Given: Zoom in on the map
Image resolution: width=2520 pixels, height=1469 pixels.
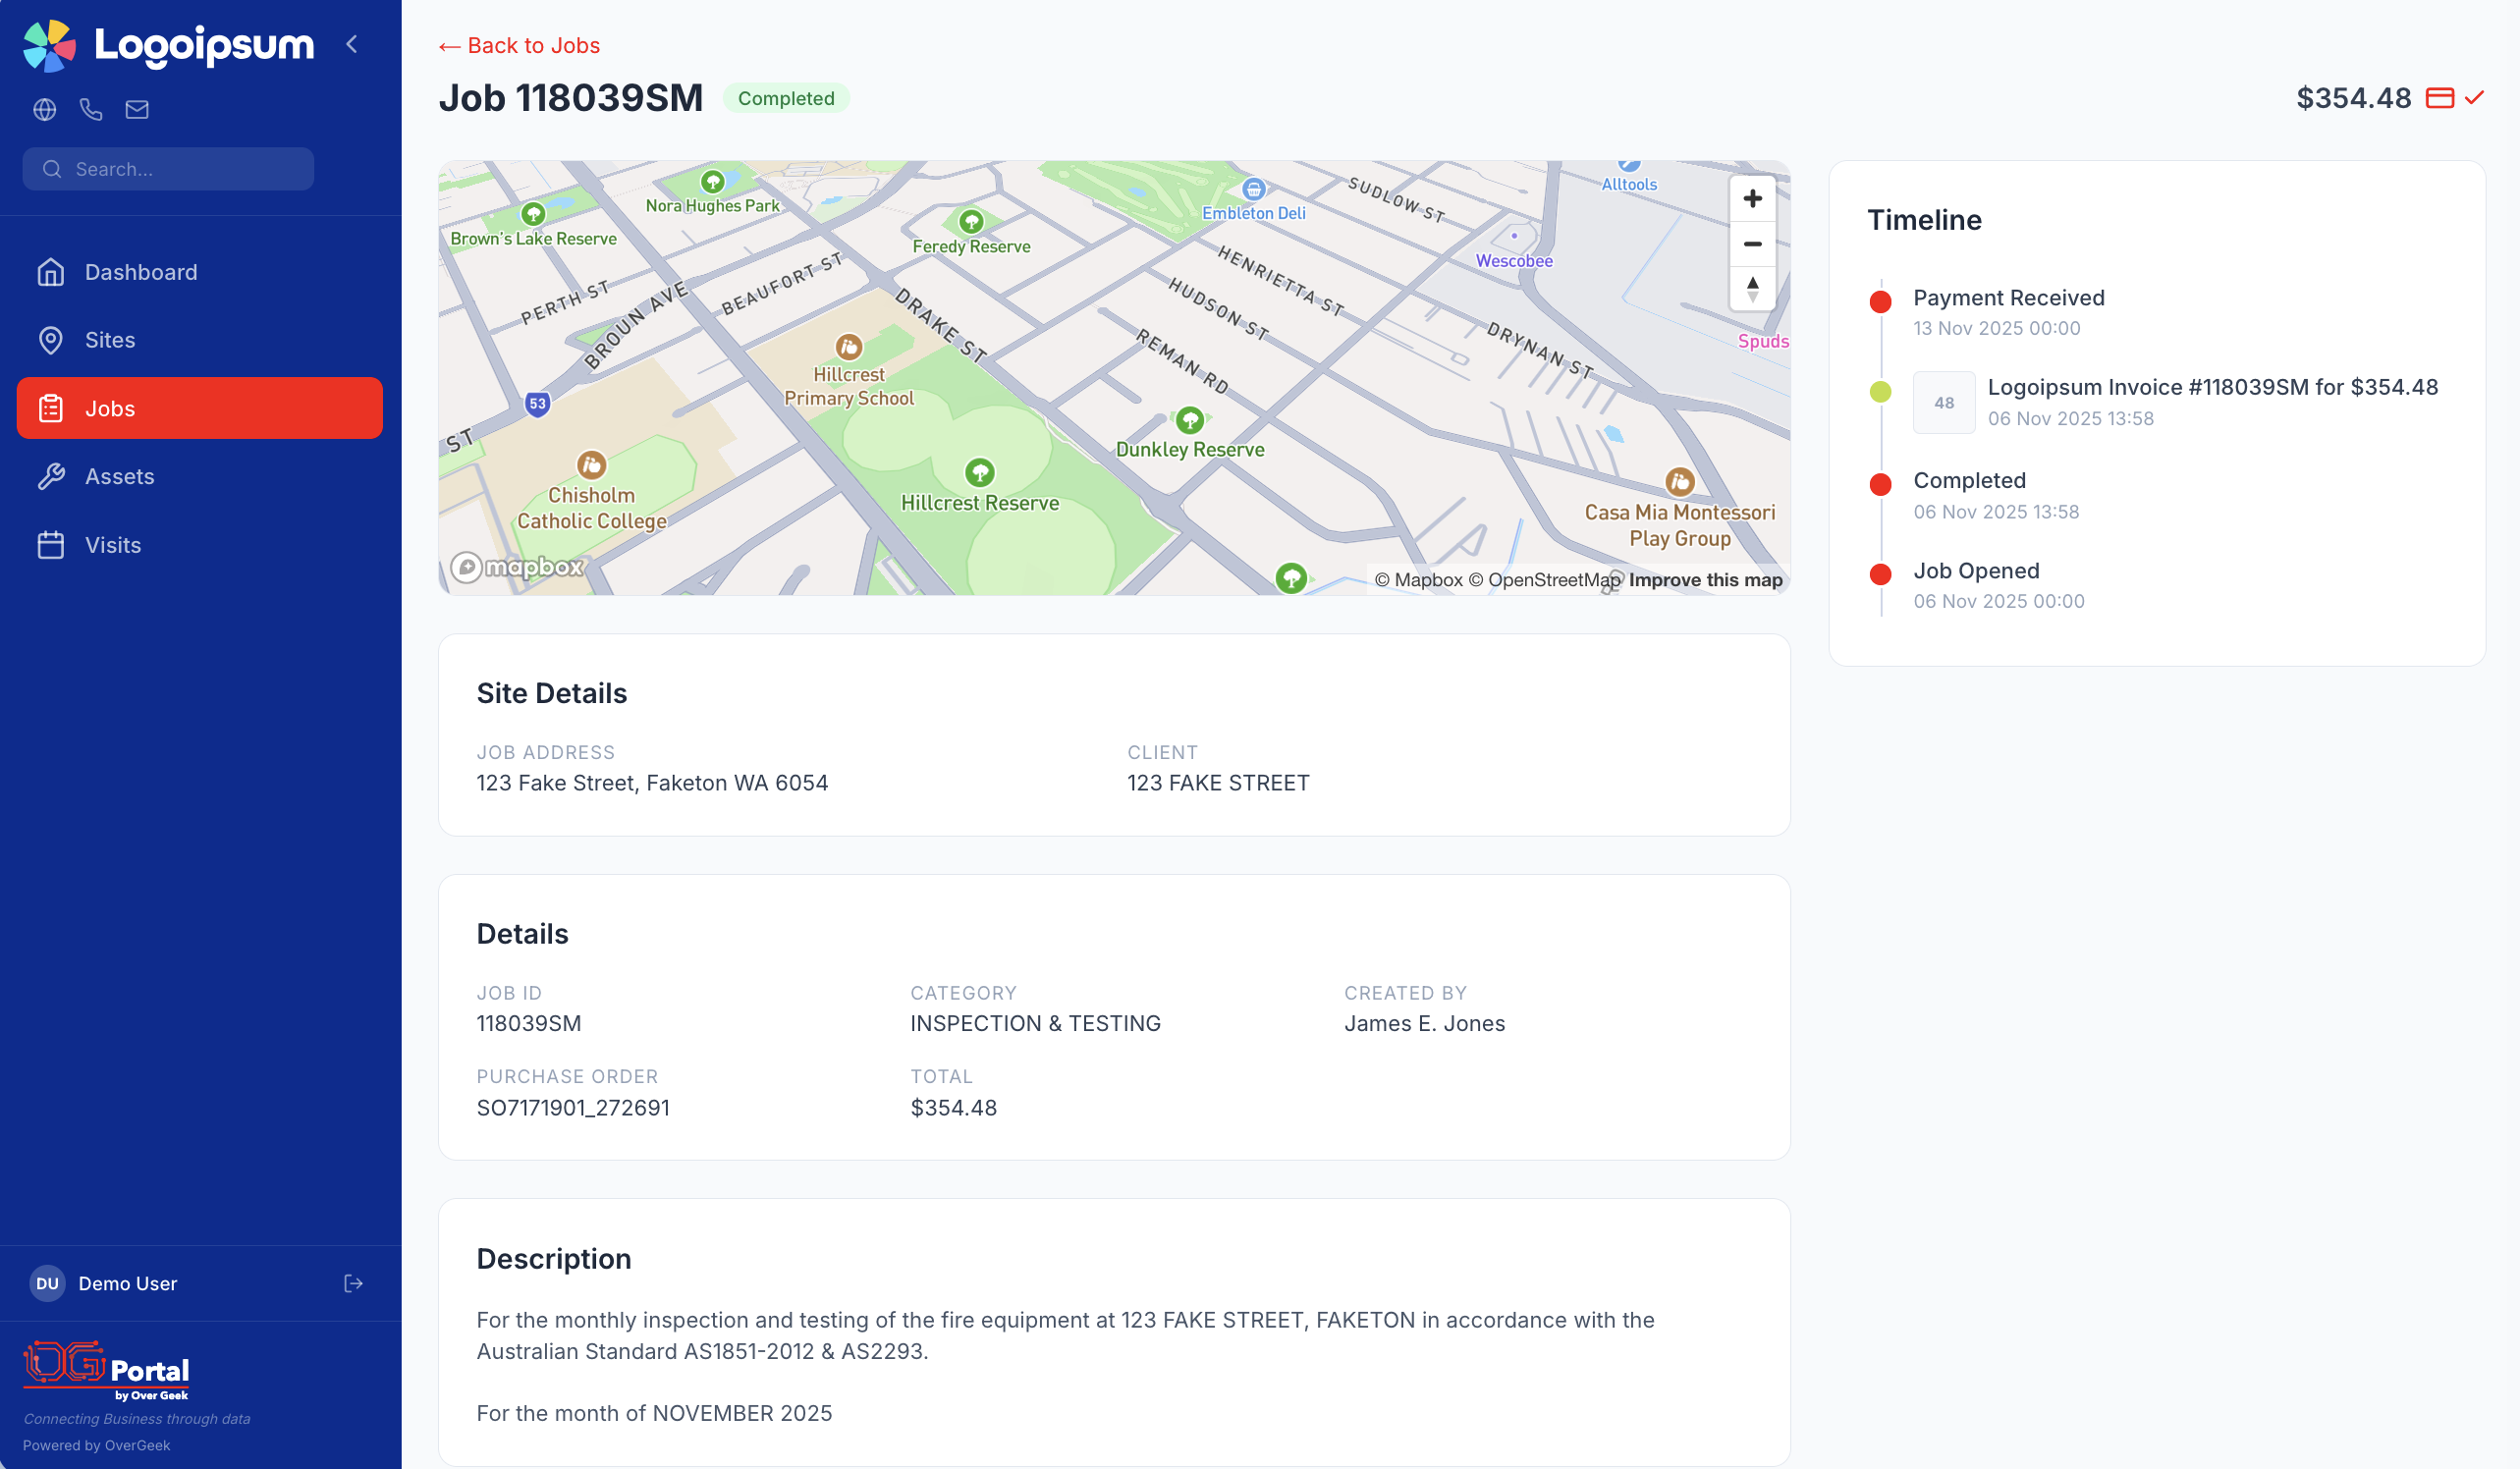Looking at the screenshot, I should [x=1752, y=198].
